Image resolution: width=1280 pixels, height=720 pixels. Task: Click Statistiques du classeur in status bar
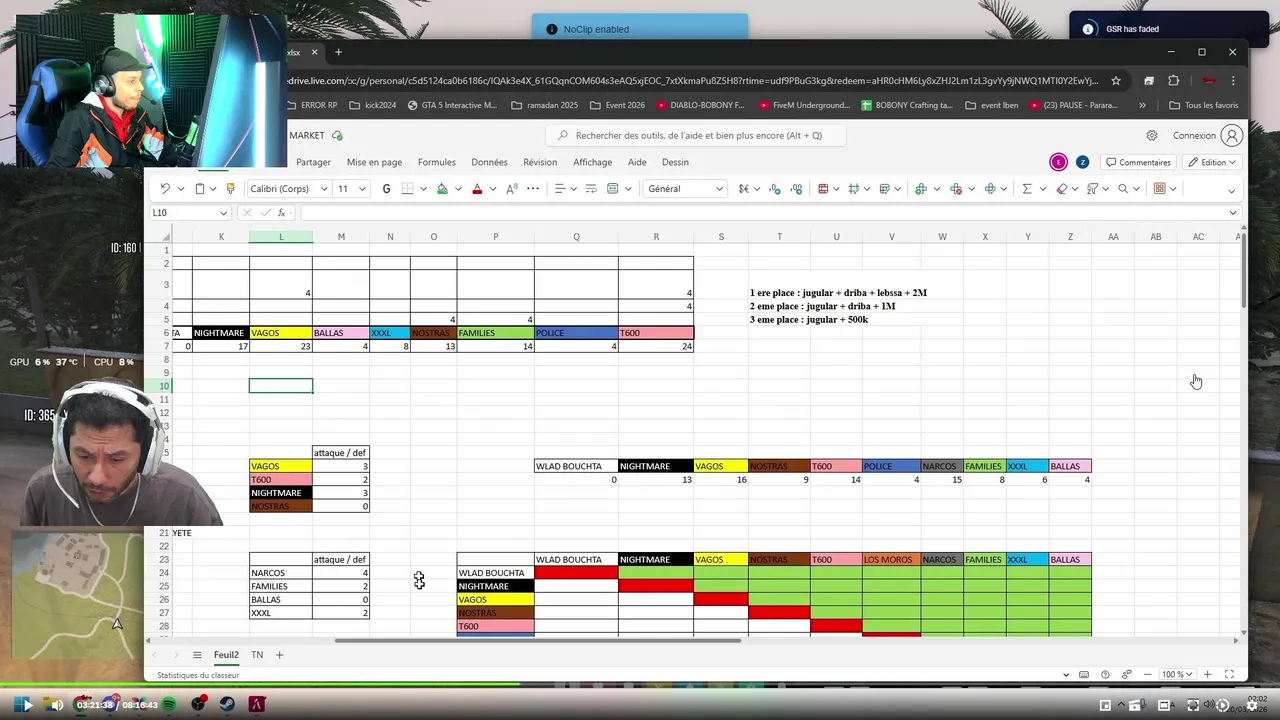[x=198, y=676]
